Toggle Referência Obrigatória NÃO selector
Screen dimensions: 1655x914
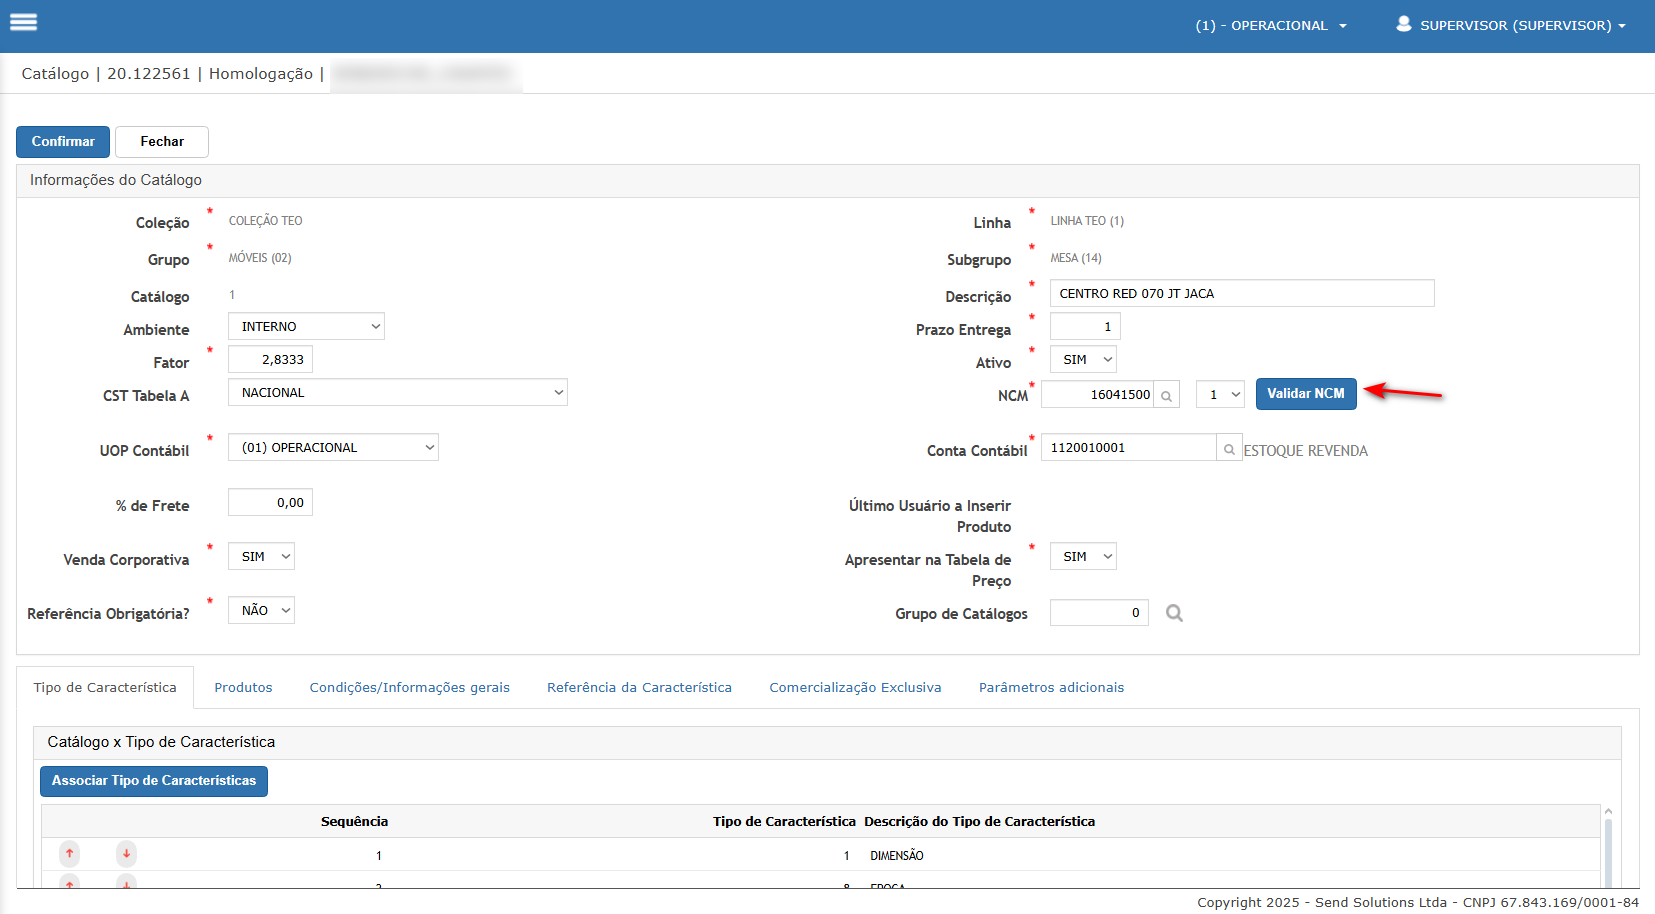click(261, 611)
